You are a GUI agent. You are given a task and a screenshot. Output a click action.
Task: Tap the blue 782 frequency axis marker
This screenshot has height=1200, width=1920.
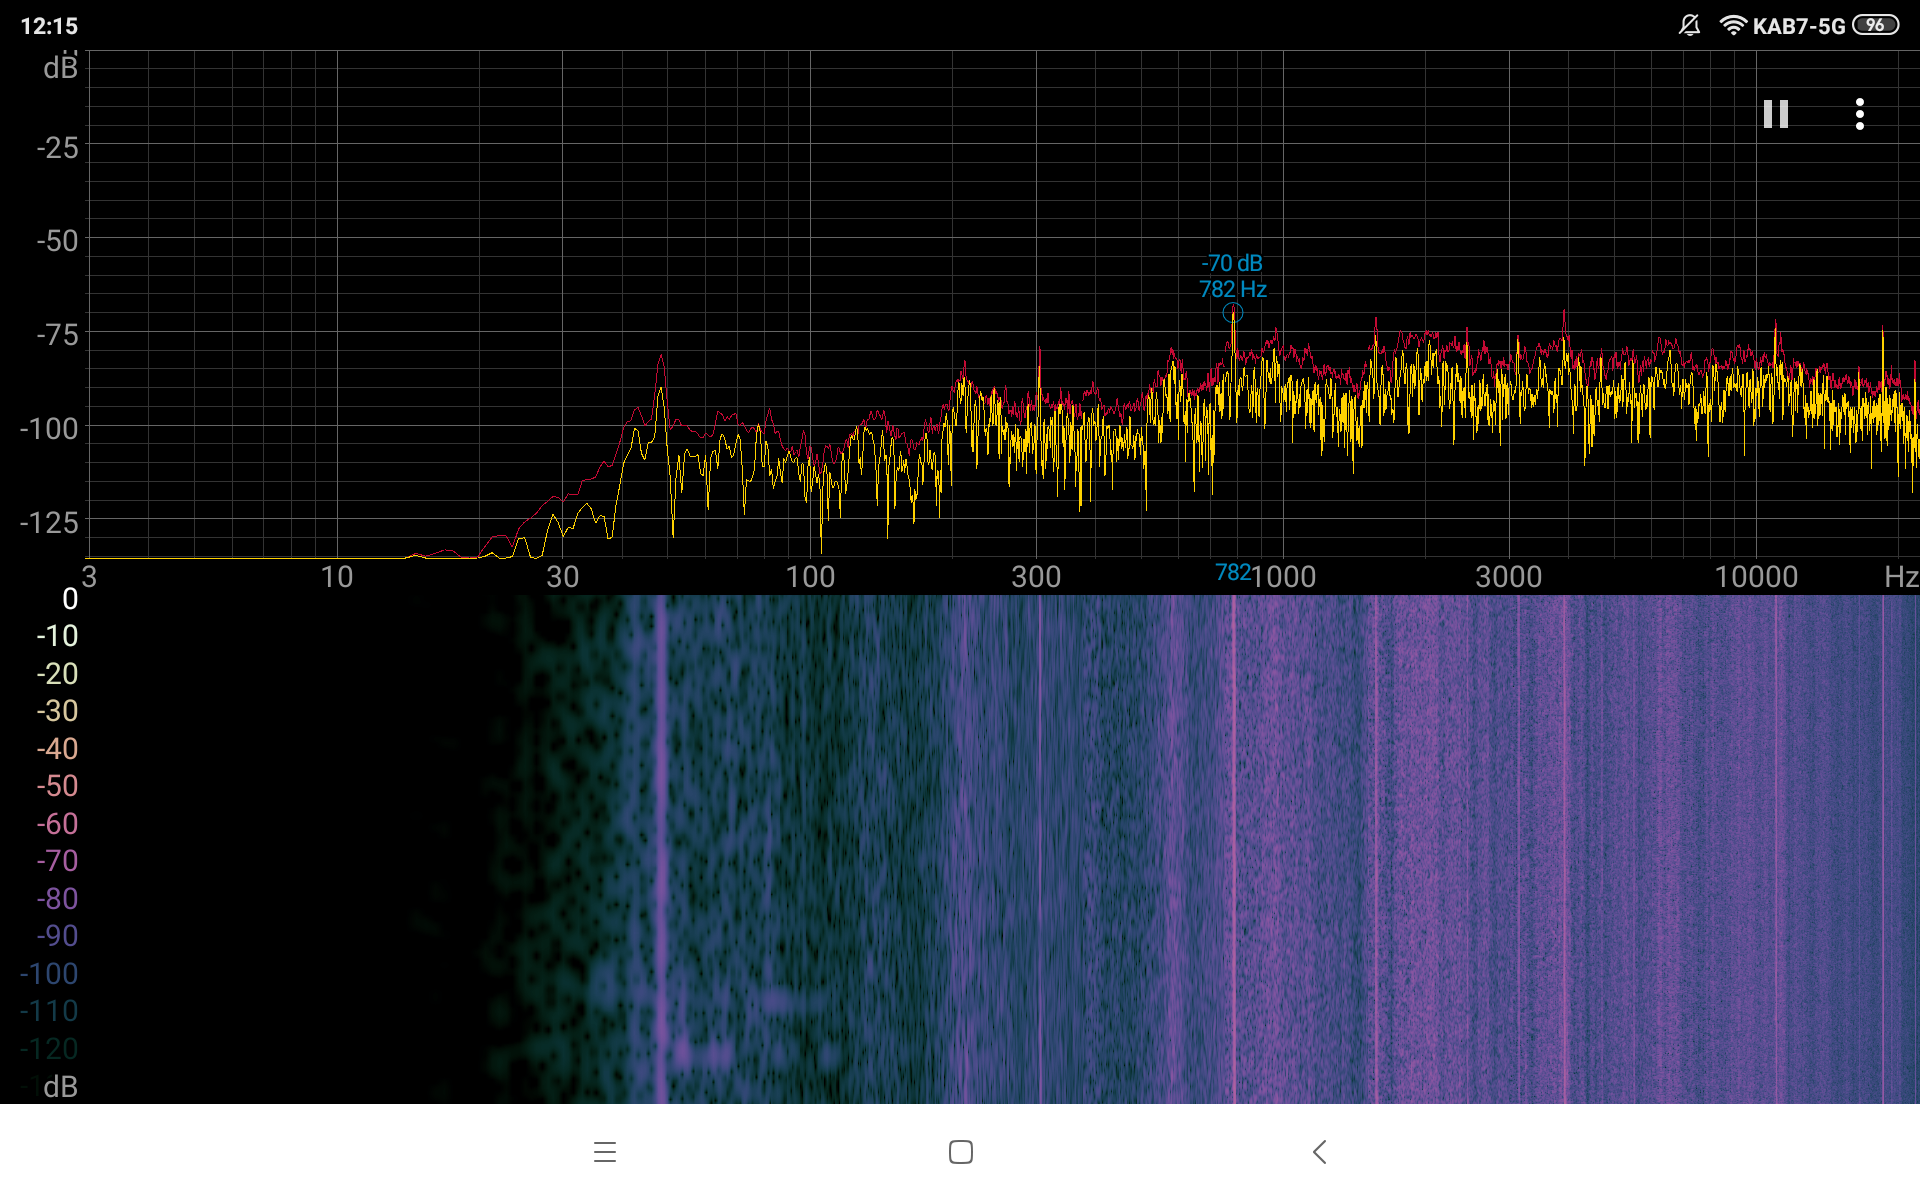(x=1232, y=573)
